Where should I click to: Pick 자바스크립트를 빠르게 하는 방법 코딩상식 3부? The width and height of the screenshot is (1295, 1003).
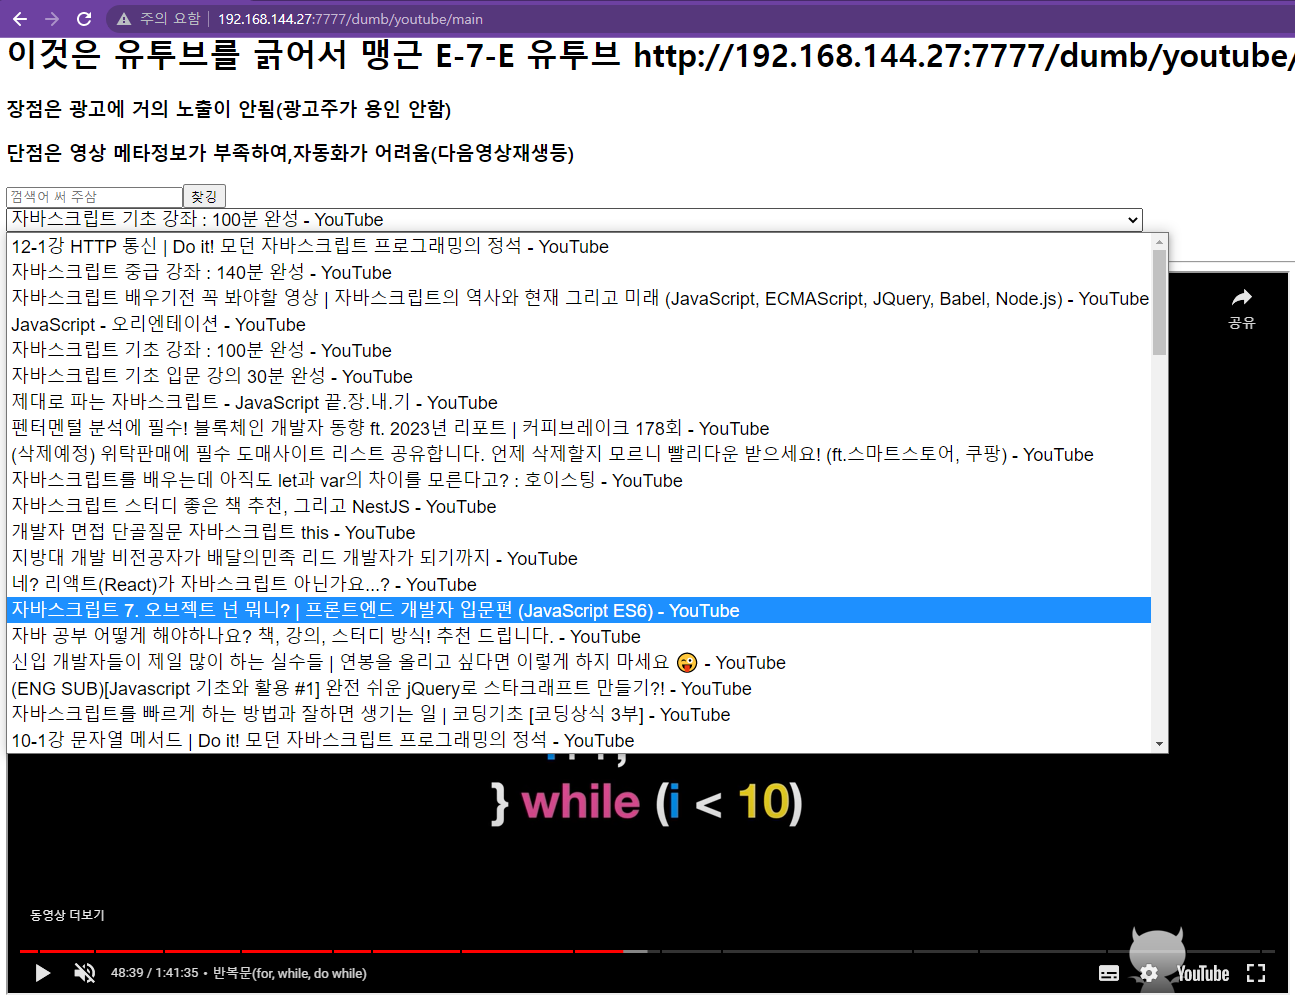coord(579,715)
